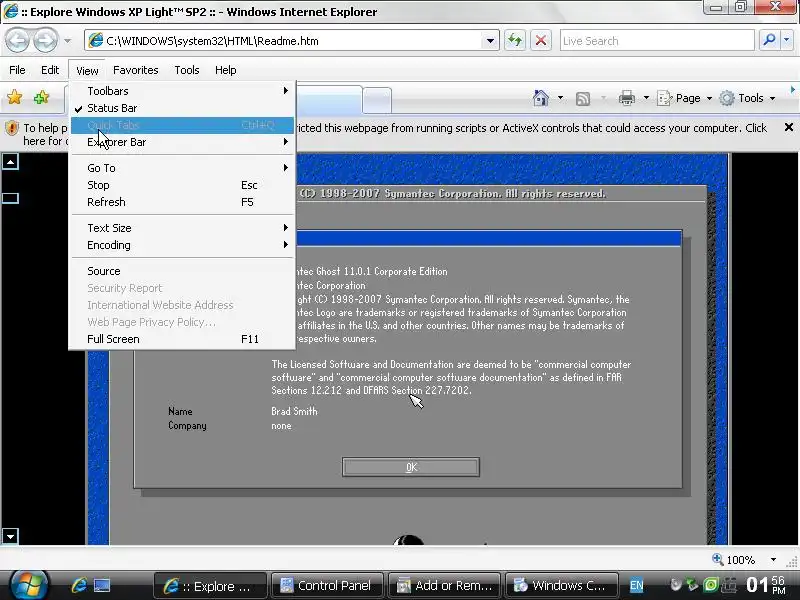This screenshot has width=800, height=600.
Task: Click the zoom magnifier 100% button
Action: pyautogui.click(x=734, y=560)
